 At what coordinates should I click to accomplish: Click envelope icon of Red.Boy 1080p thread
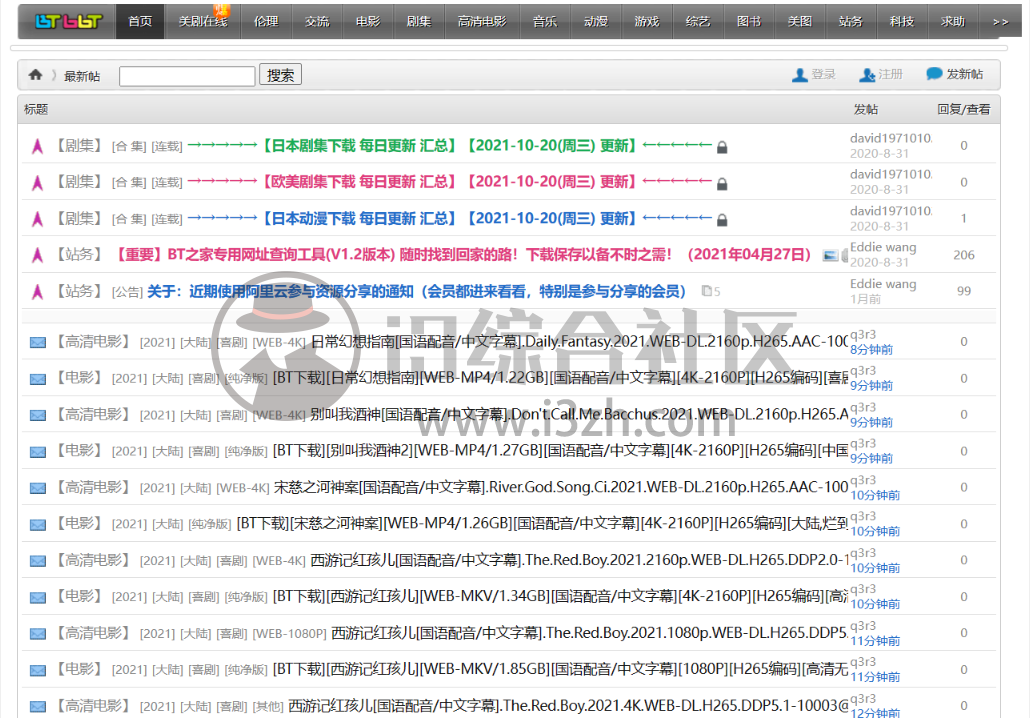click(38, 634)
